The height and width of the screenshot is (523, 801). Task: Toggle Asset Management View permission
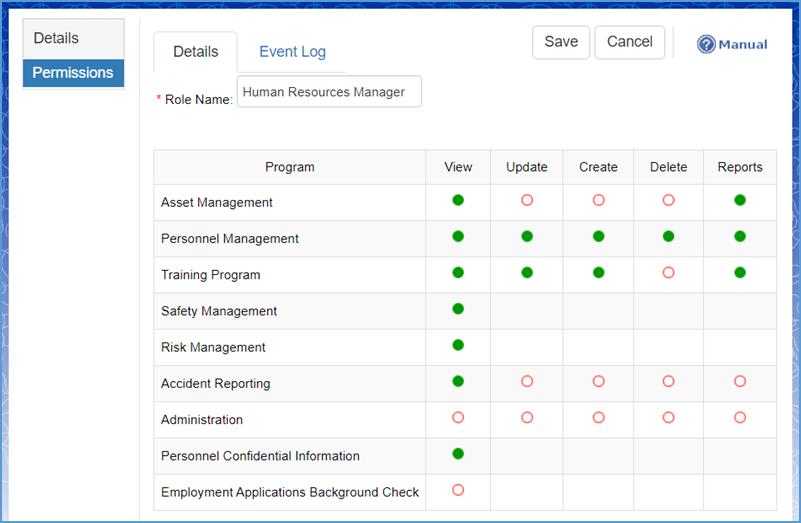pyautogui.click(x=458, y=200)
